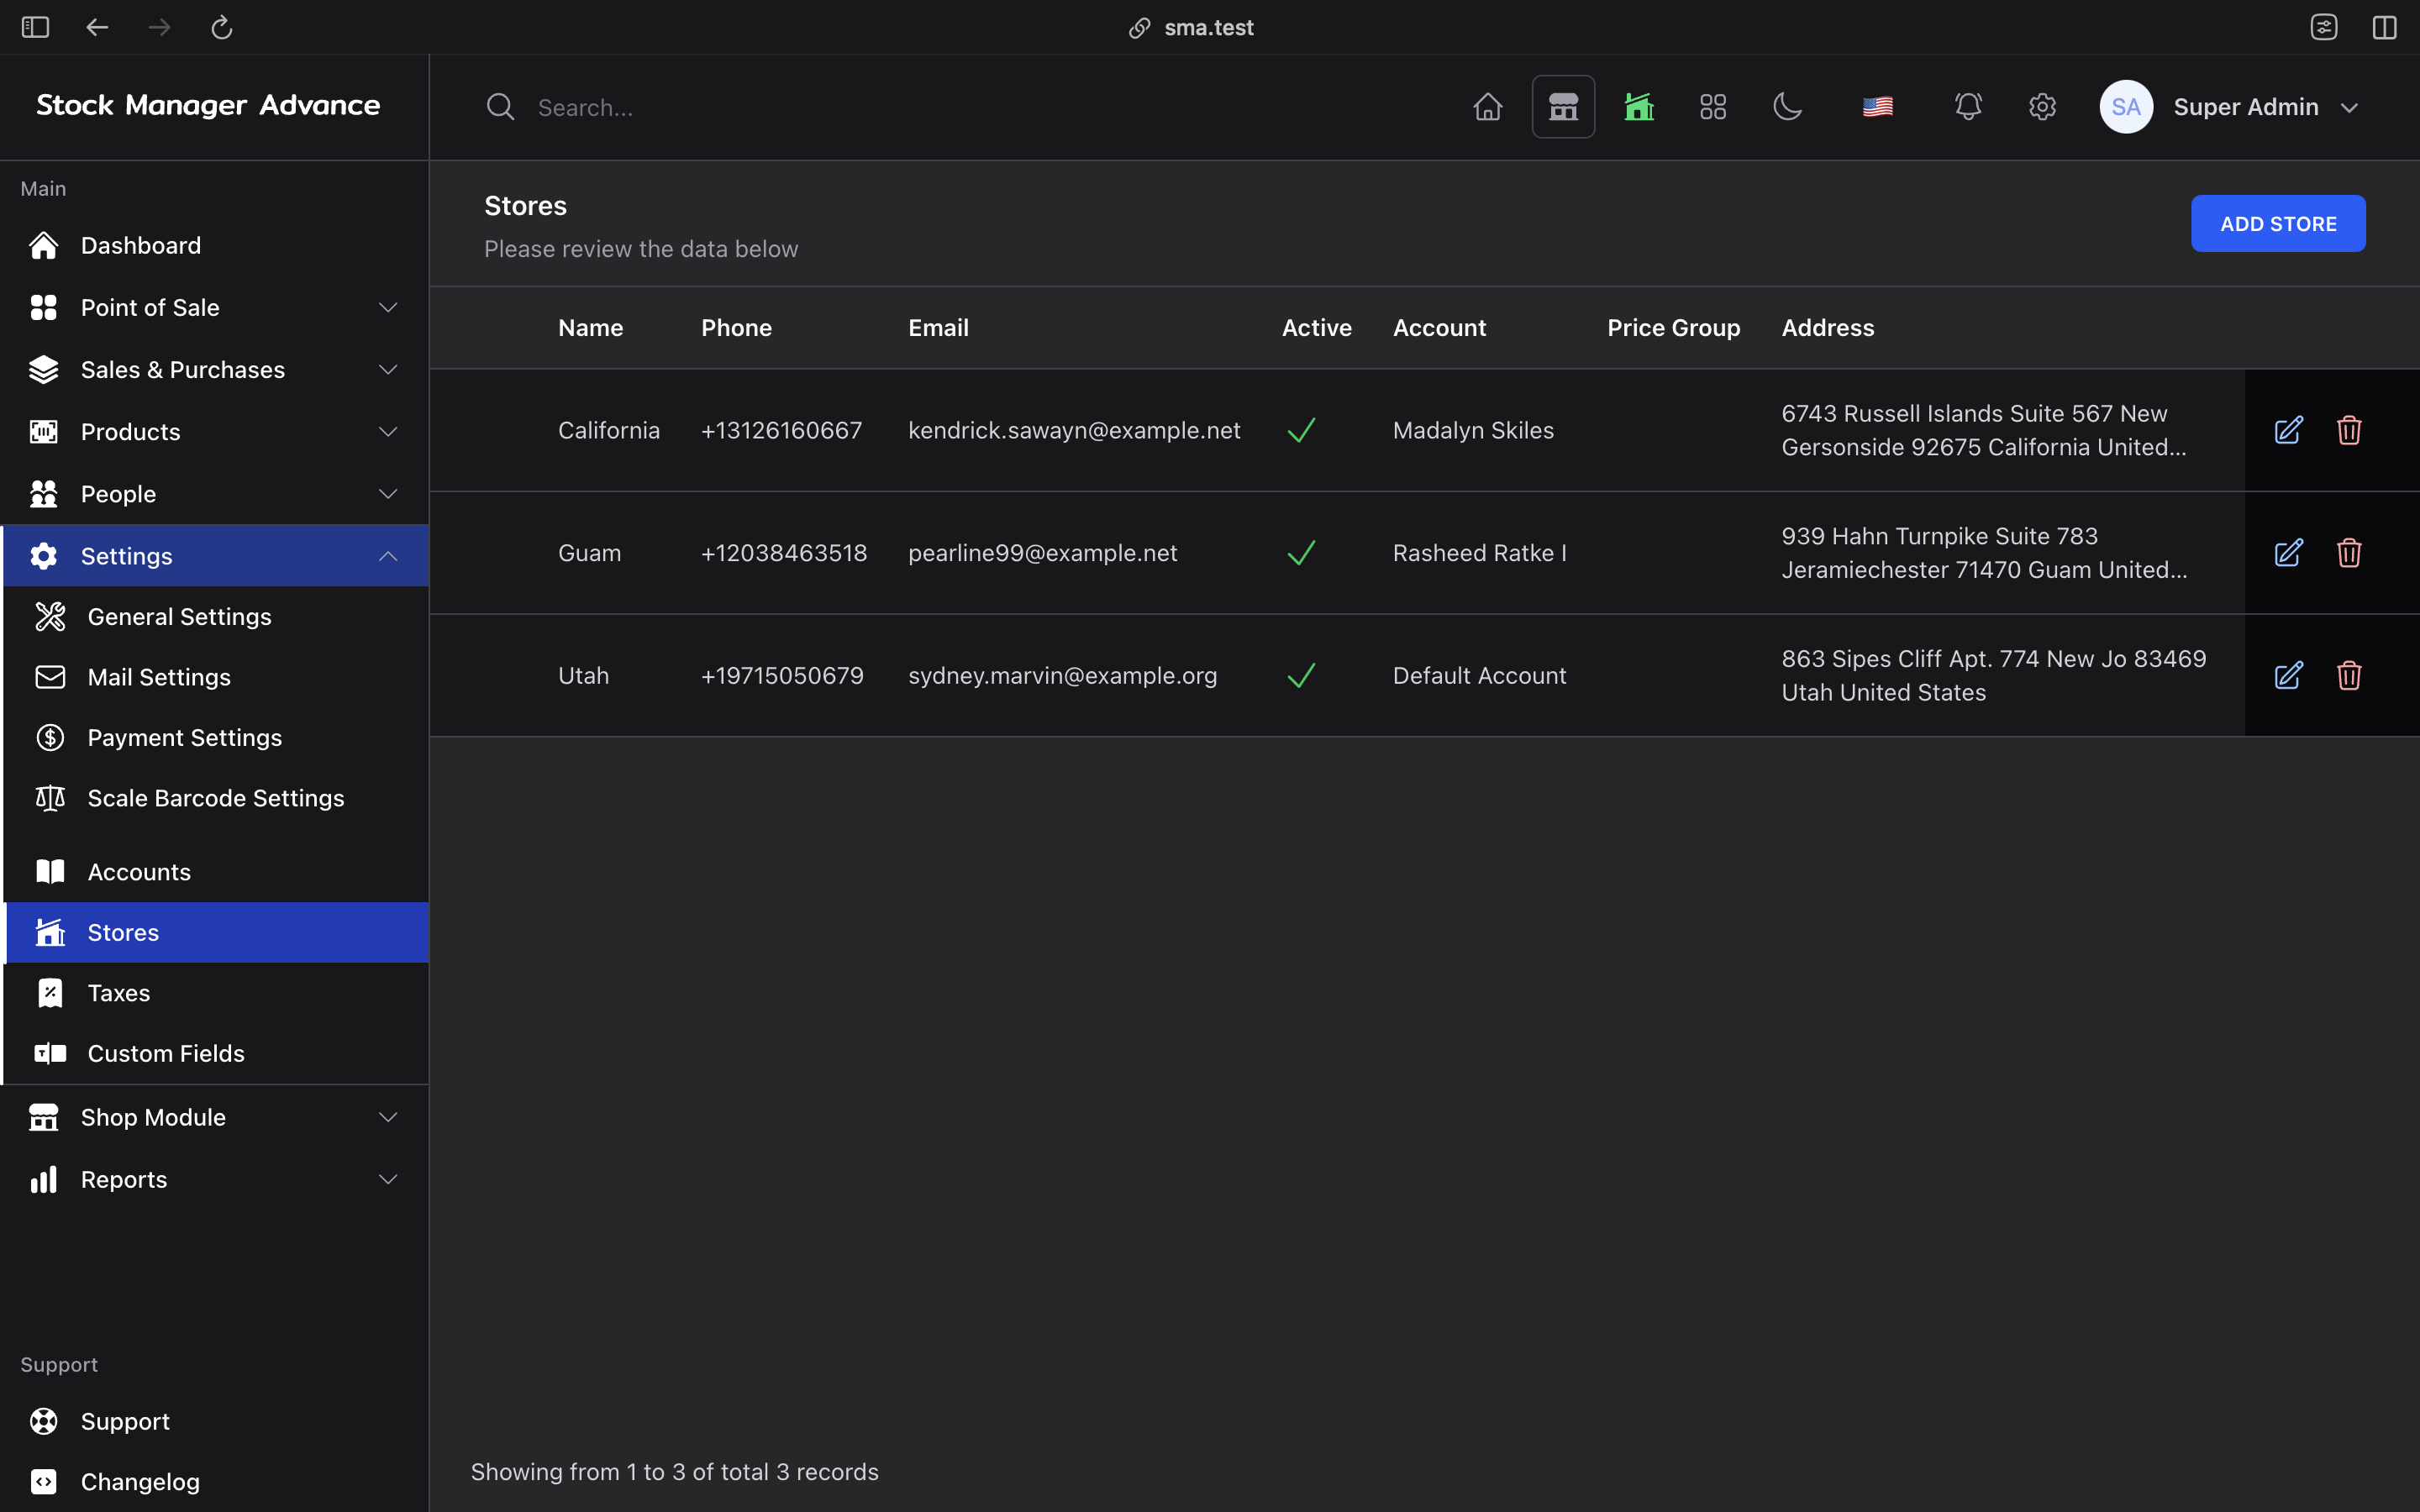Click the Madalyn Skiles account cell
The image size is (2420, 1512).
pyautogui.click(x=1473, y=430)
